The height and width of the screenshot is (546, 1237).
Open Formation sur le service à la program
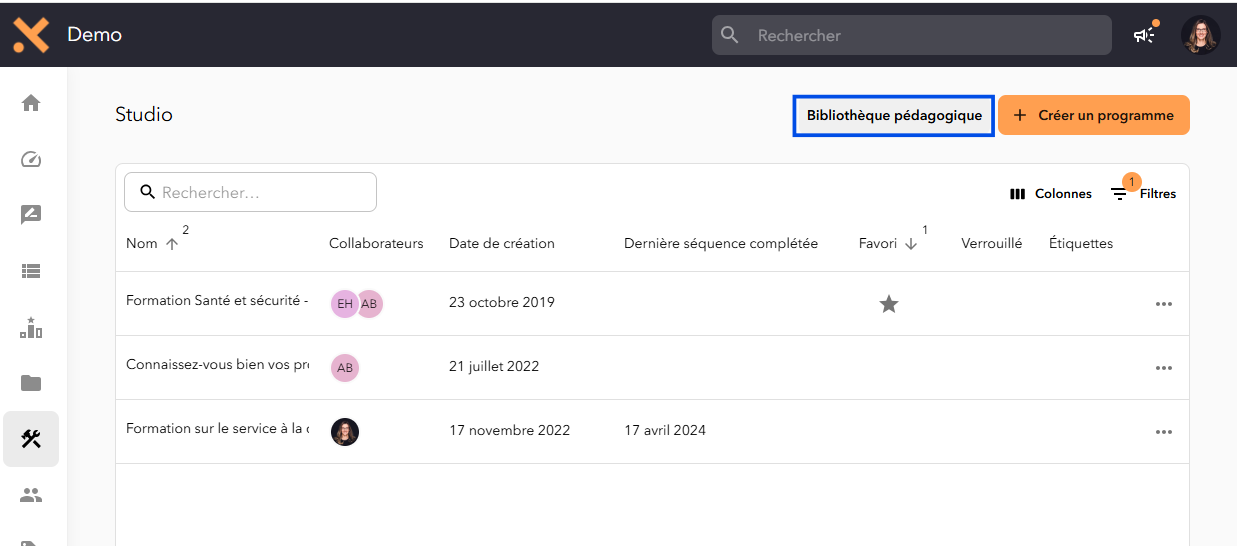click(217, 428)
